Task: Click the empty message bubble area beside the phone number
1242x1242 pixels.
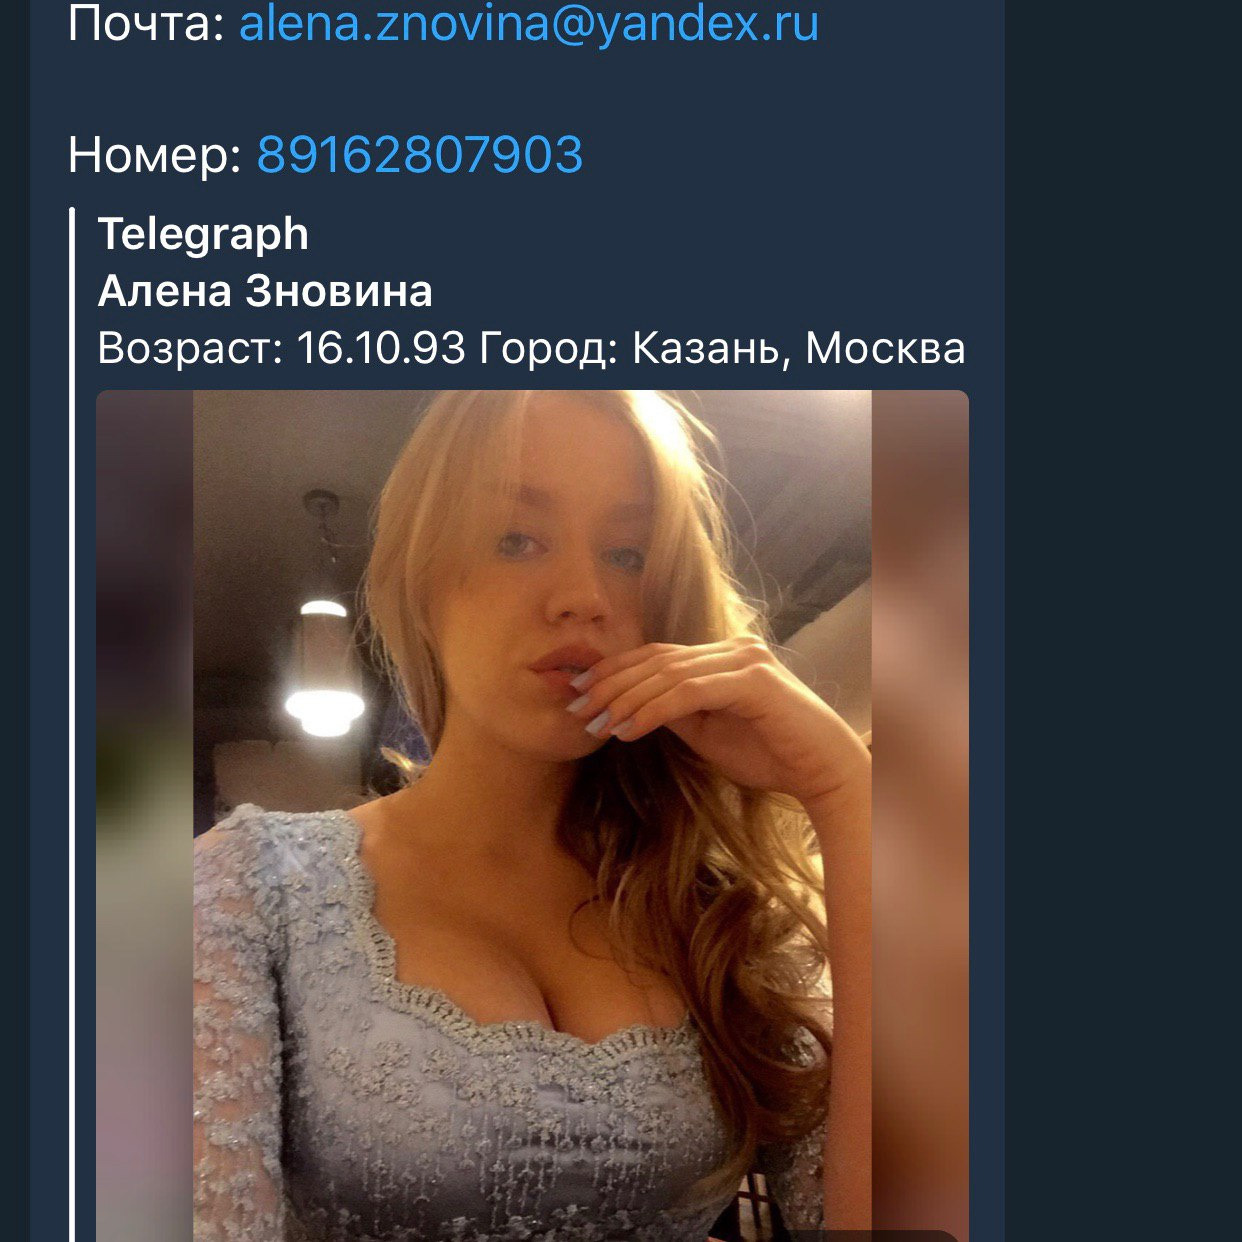Action: (x=790, y=155)
